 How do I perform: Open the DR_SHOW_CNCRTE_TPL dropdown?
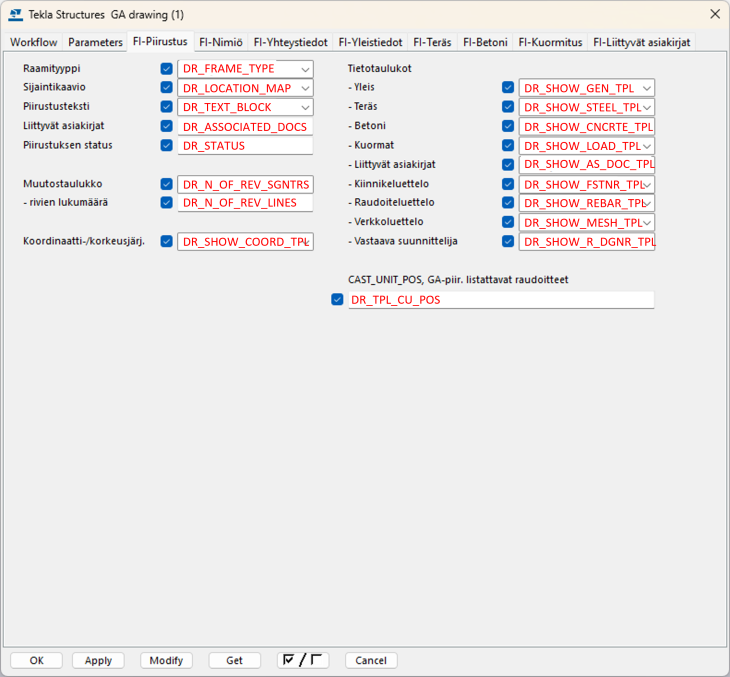point(587,127)
